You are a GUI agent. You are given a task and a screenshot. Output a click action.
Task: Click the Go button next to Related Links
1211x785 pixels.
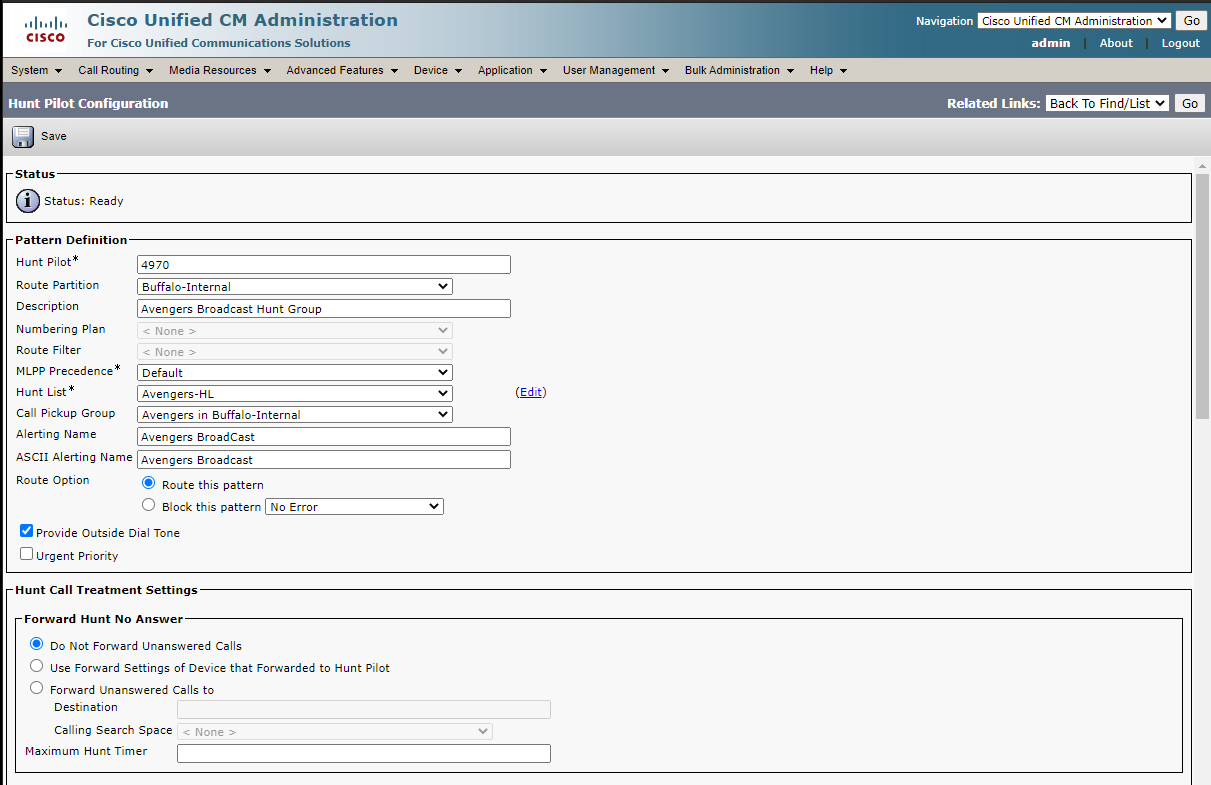tap(1190, 103)
